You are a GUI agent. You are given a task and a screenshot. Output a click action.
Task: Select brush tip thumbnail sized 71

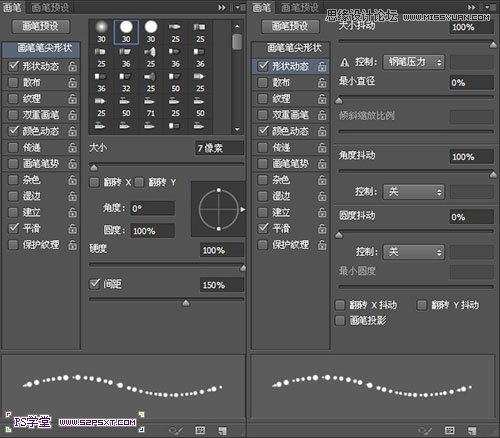[151, 107]
